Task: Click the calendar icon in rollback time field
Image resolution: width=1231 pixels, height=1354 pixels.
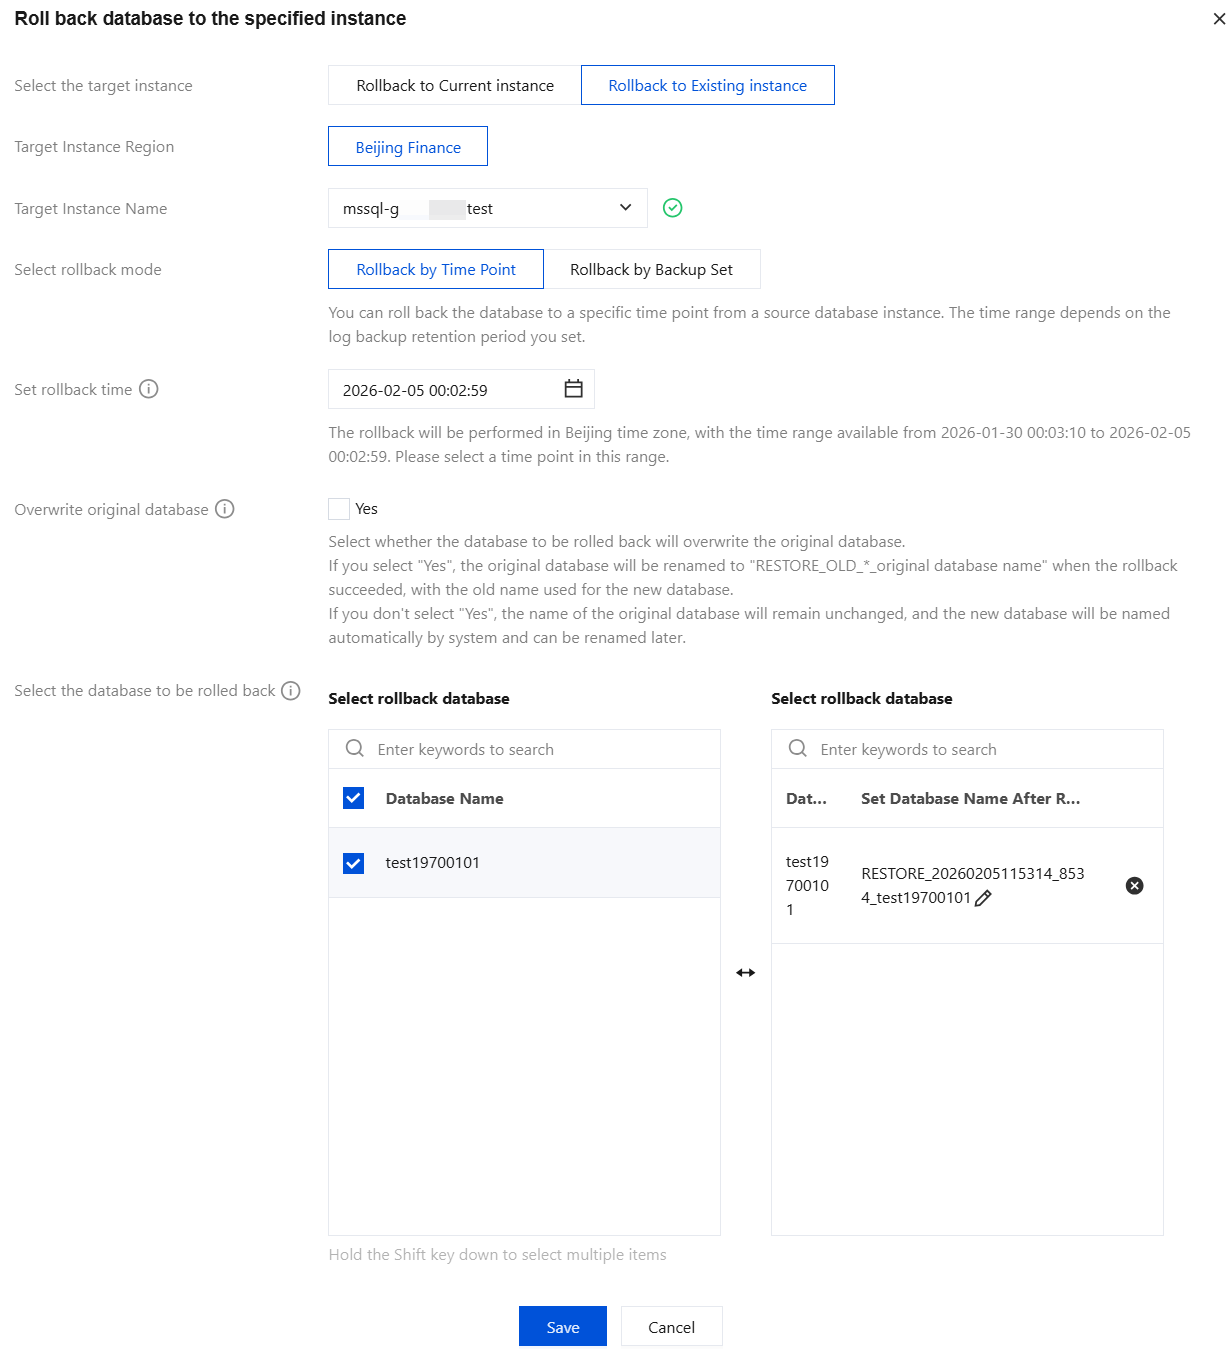Action: [x=573, y=389]
